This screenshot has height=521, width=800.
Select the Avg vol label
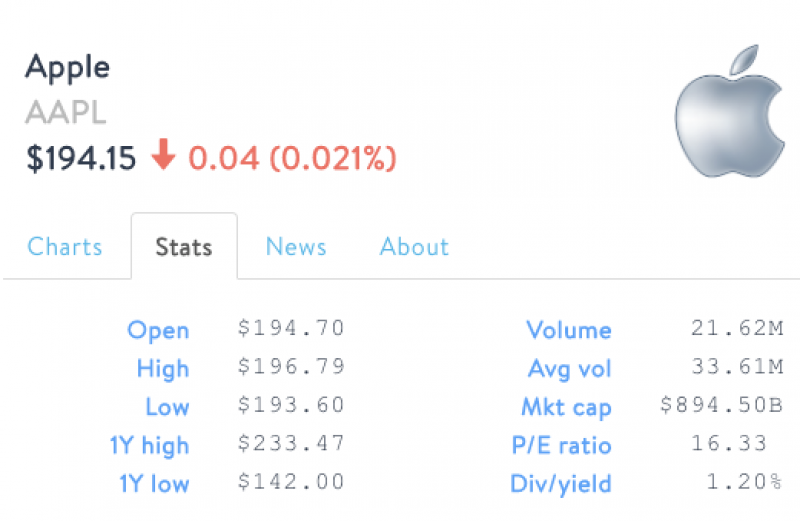pyautogui.click(x=569, y=369)
